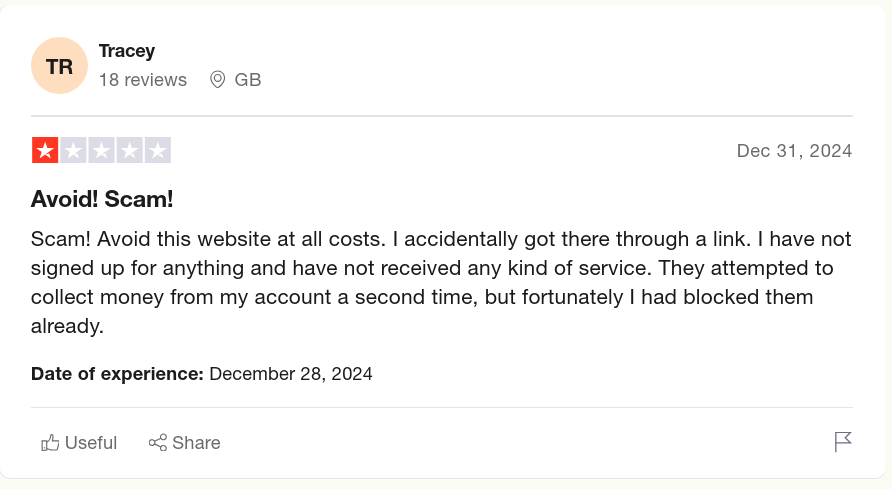This screenshot has height=489, width=892.
Task: Open the 'Avoid! Scam!' review title
Action: tap(102, 199)
